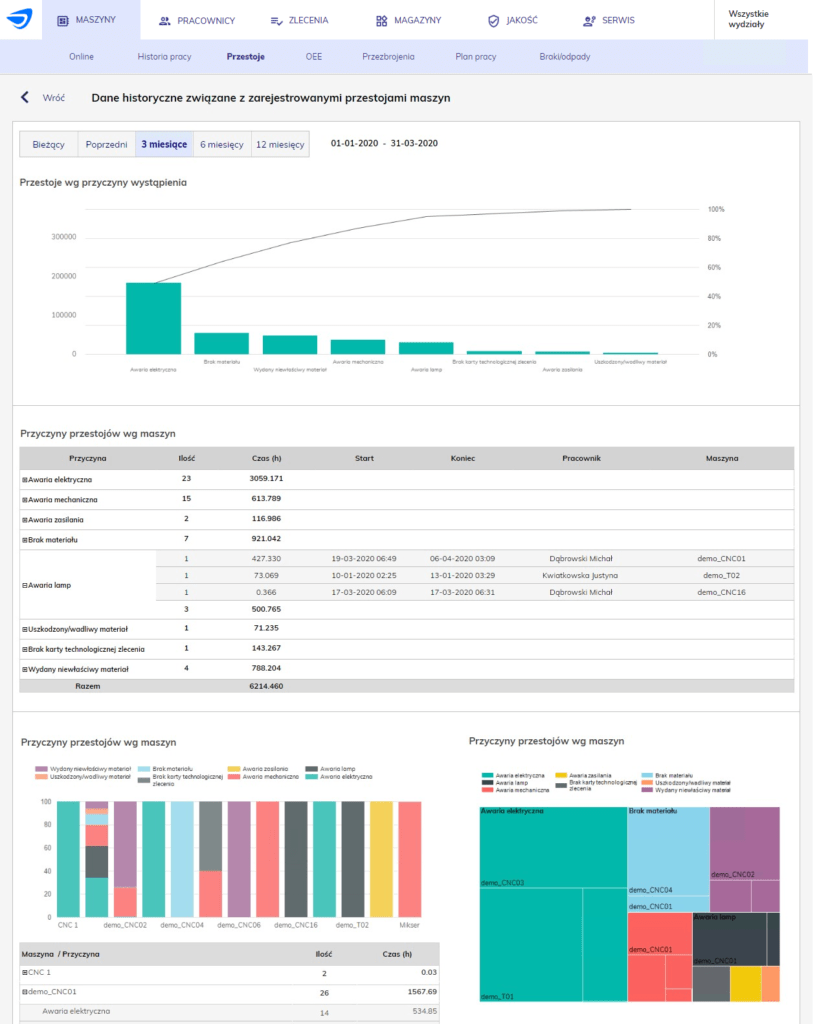Click the Maszyny icon in navbar
The width and height of the screenshot is (819, 1024).
[x=63, y=20]
